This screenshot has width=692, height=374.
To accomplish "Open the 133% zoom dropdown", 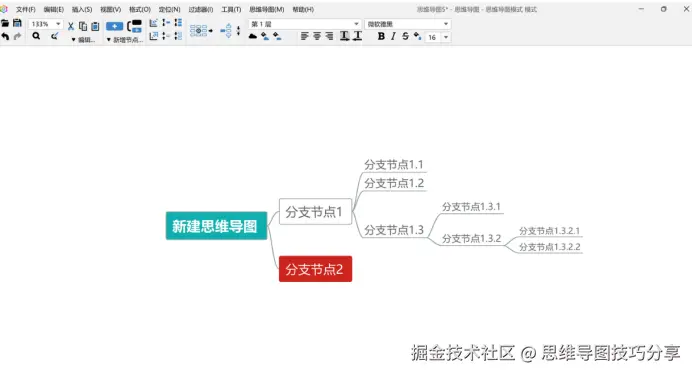I will [x=58, y=24].
